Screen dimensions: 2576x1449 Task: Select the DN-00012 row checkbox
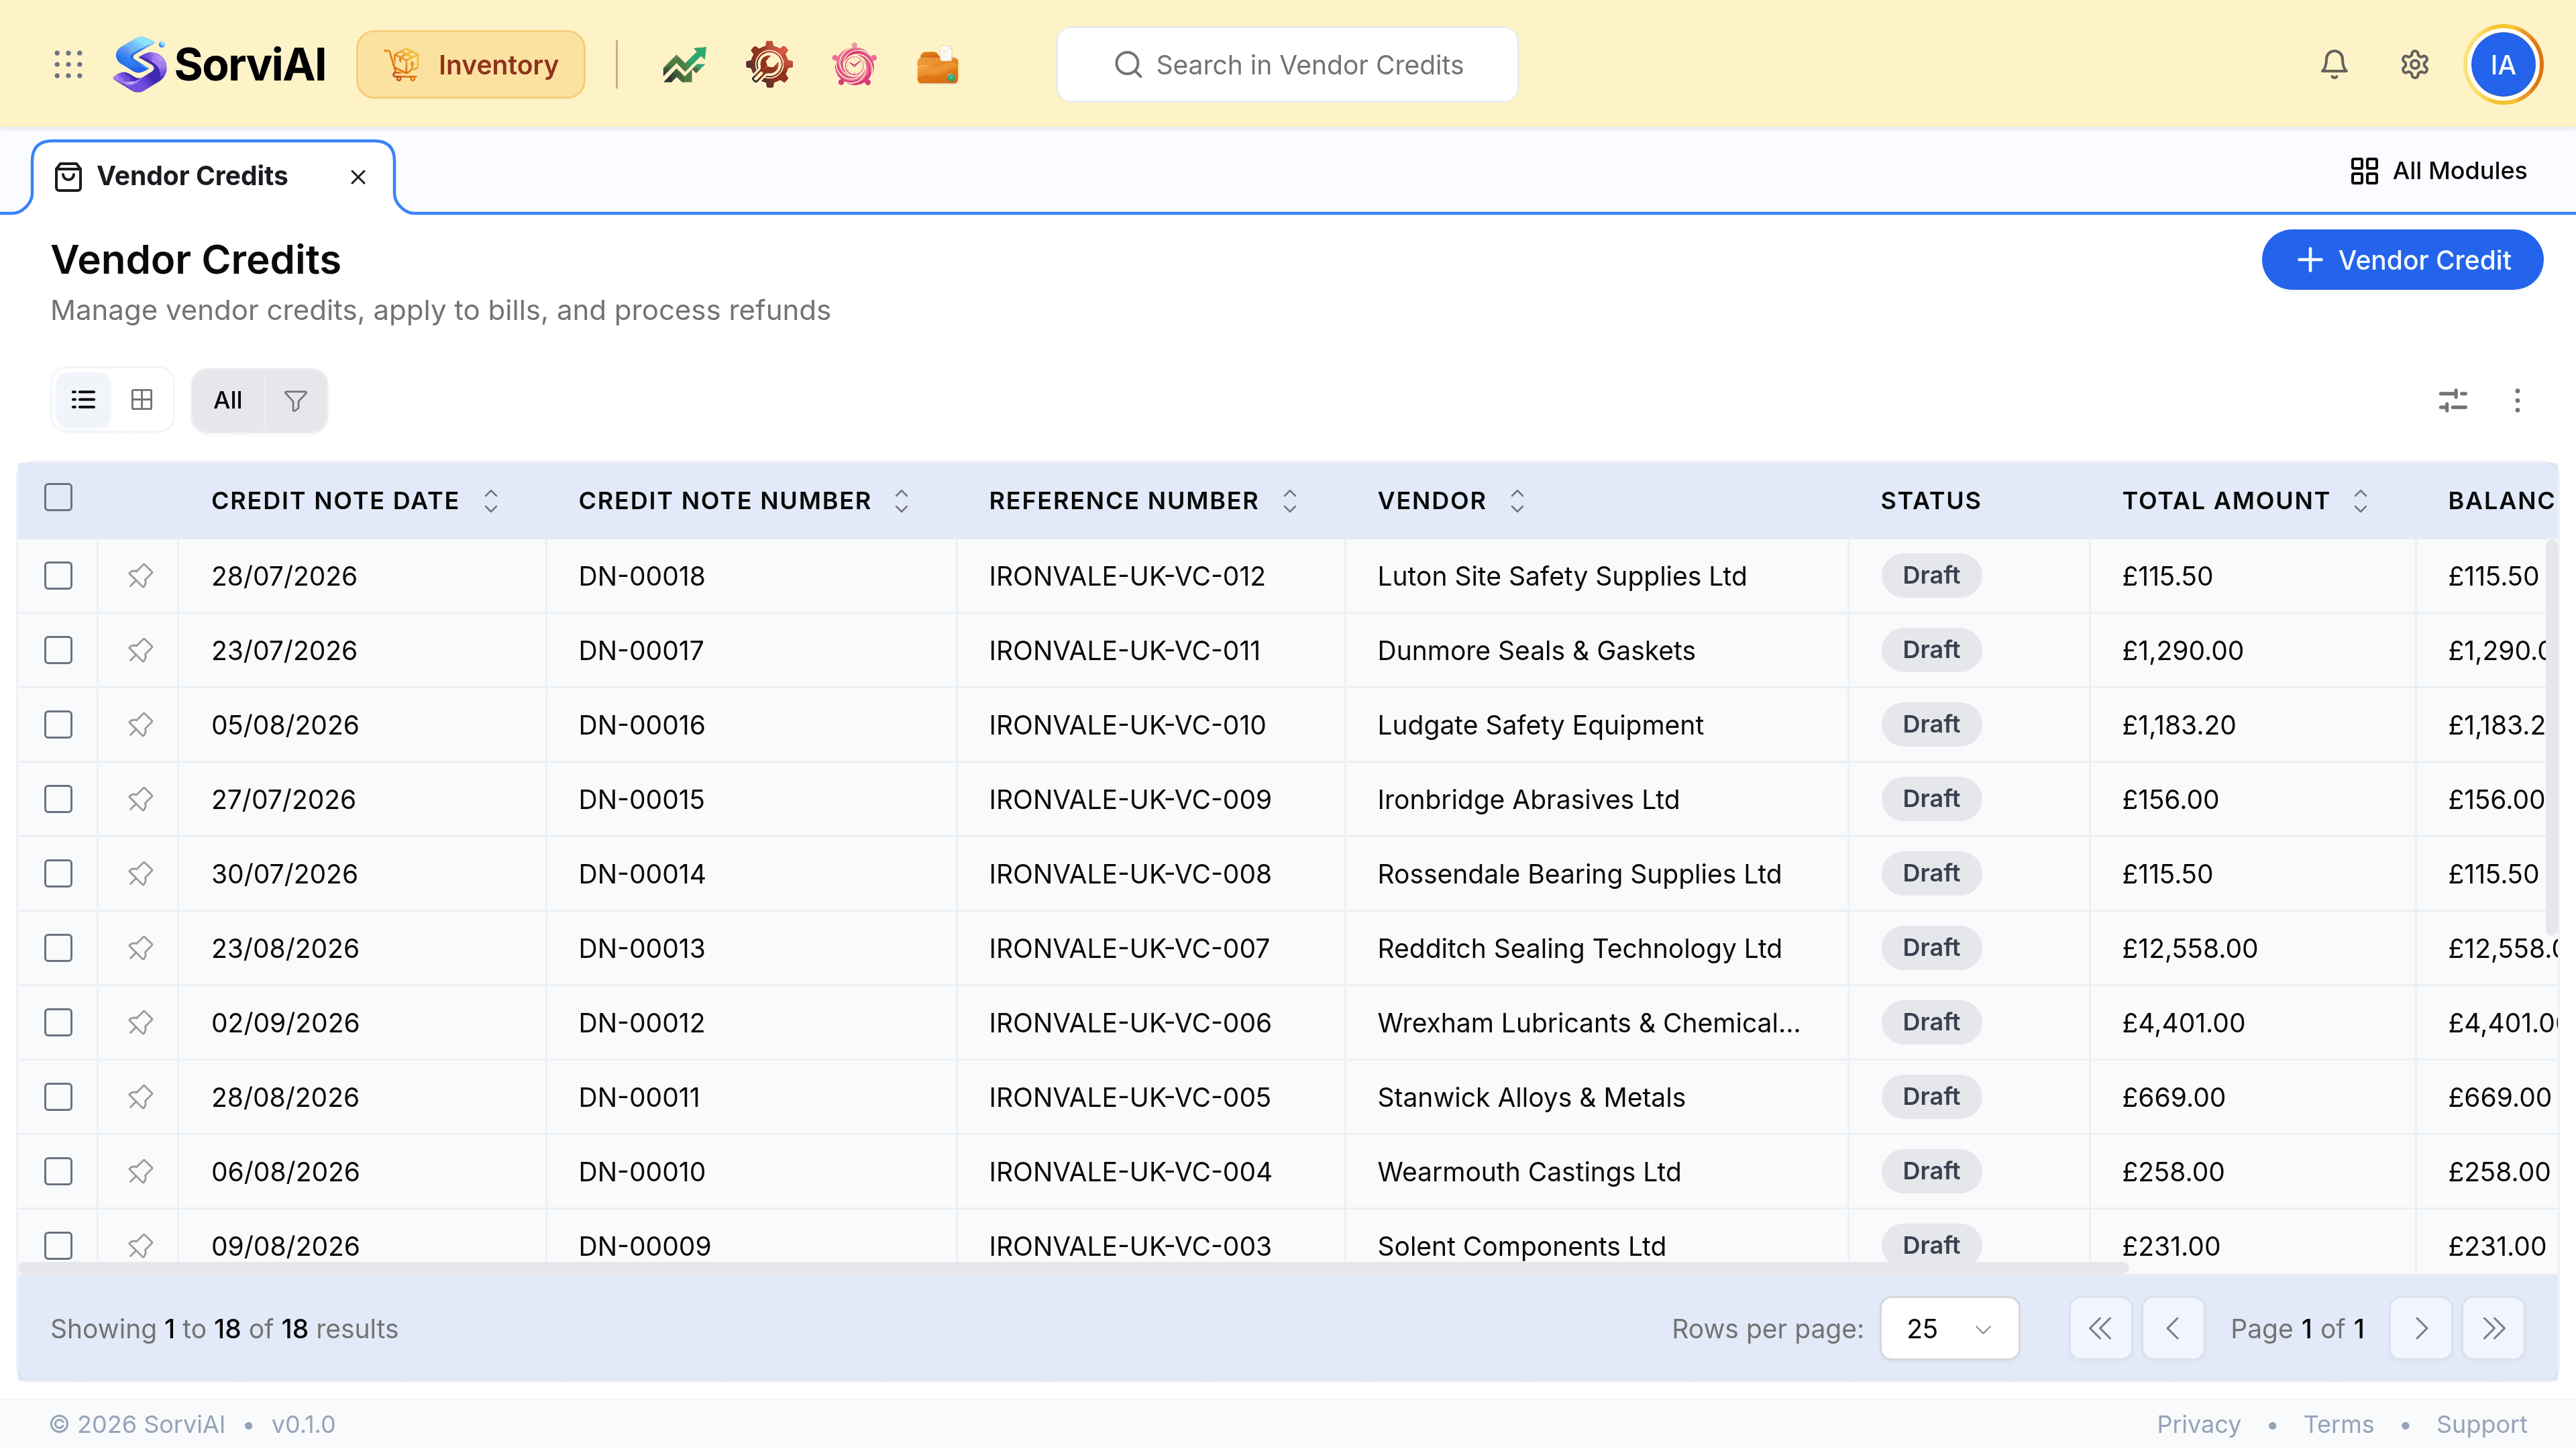59,1023
